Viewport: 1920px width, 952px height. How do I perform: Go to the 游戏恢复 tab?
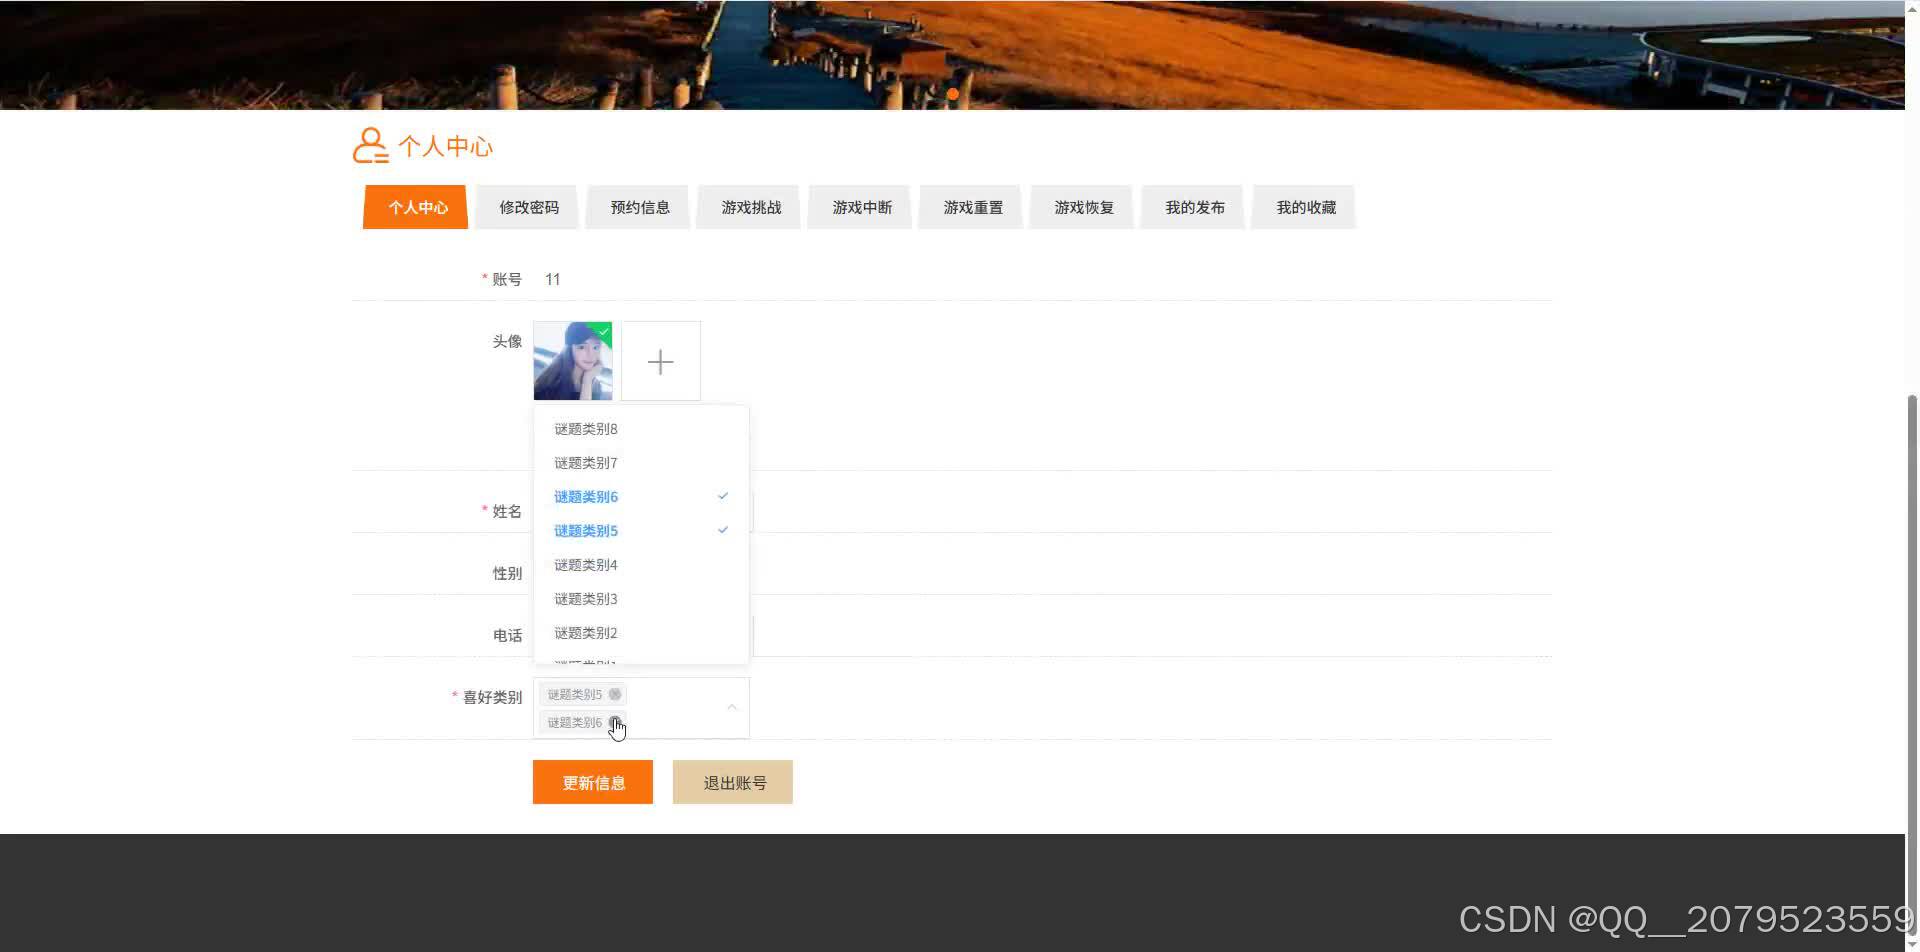pyautogui.click(x=1084, y=207)
